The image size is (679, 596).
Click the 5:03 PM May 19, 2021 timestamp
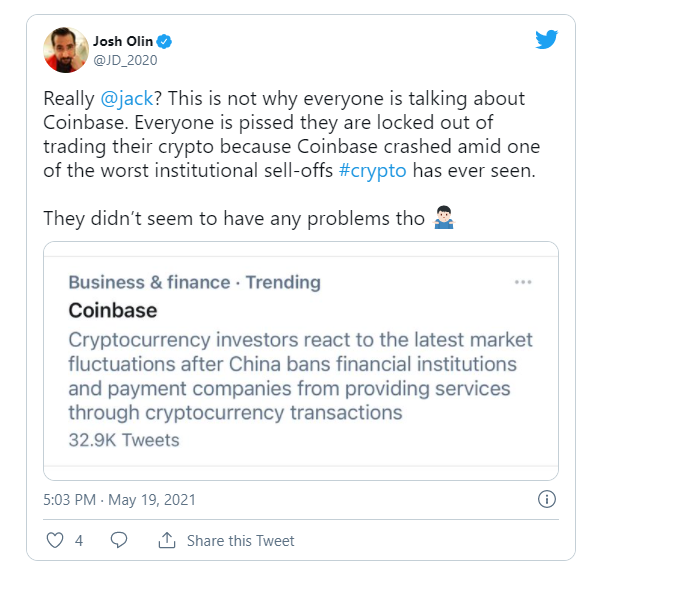click(x=120, y=499)
